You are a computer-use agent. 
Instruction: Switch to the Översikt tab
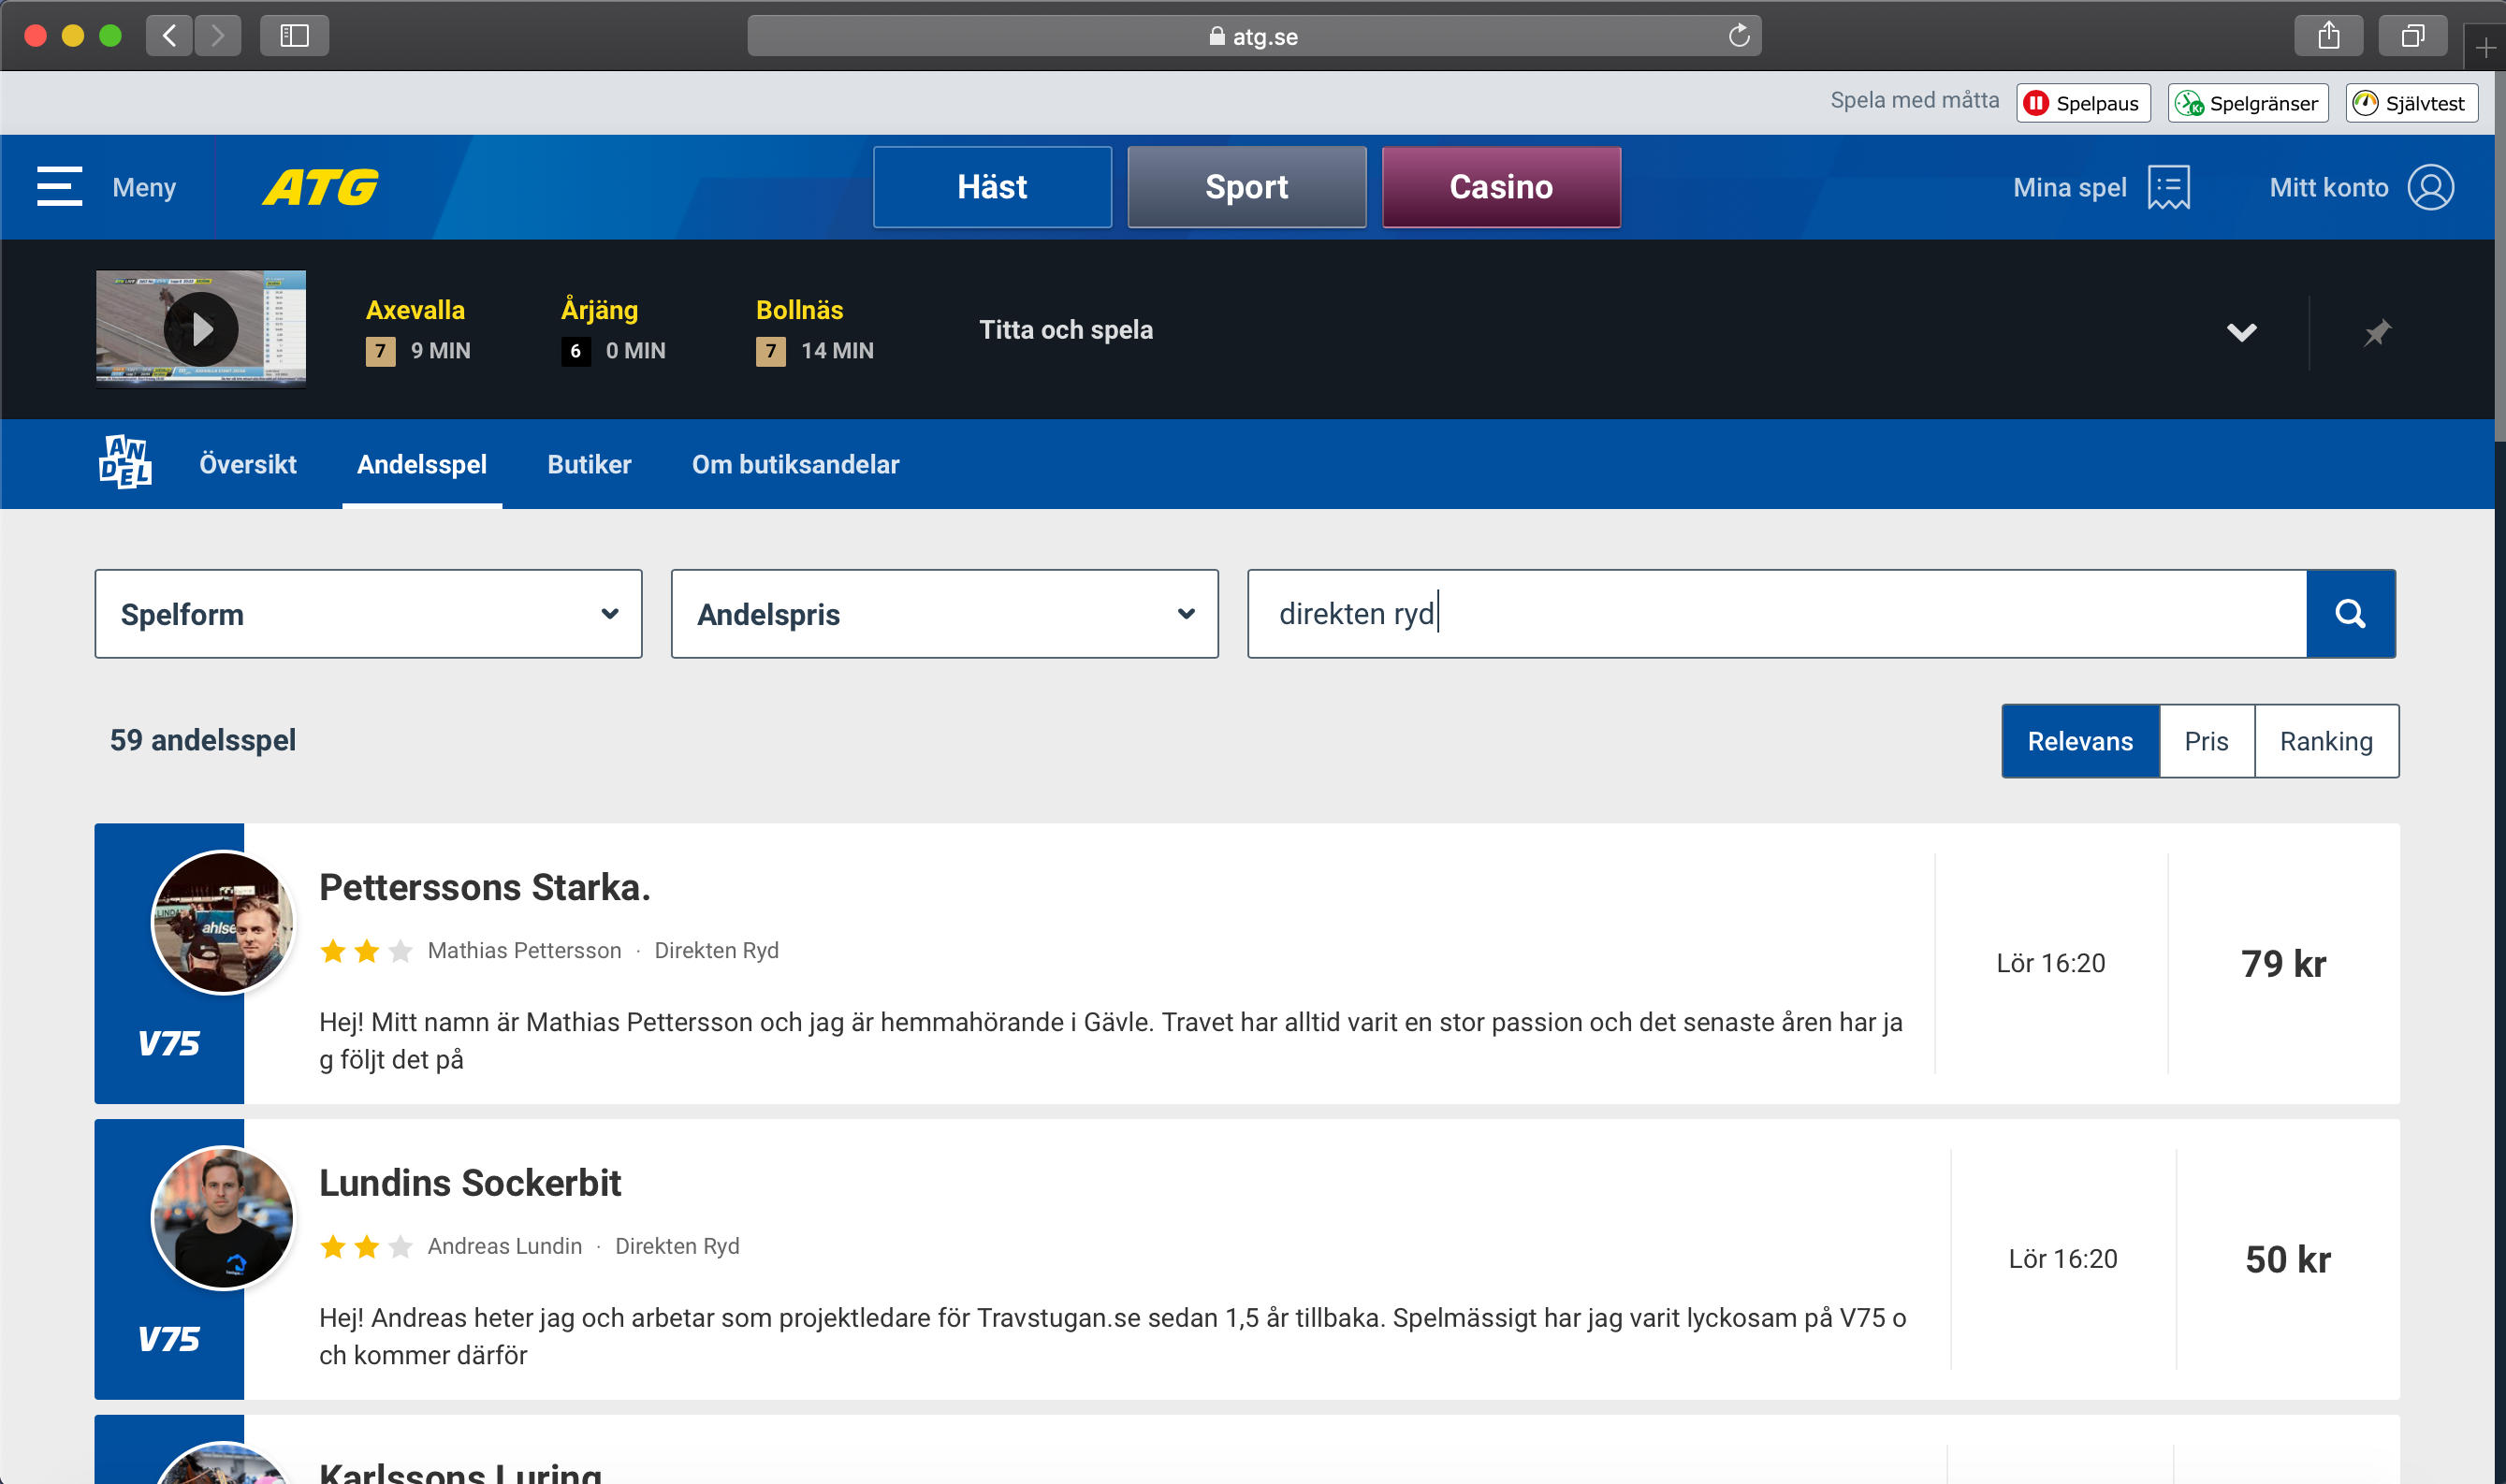click(247, 464)
